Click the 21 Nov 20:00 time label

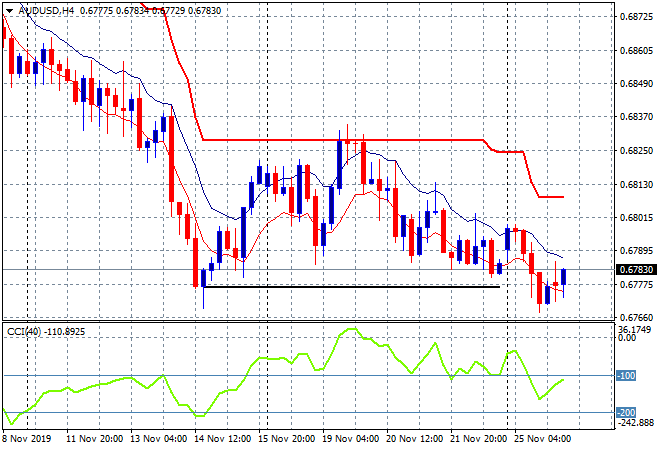[x=479, y=439]
